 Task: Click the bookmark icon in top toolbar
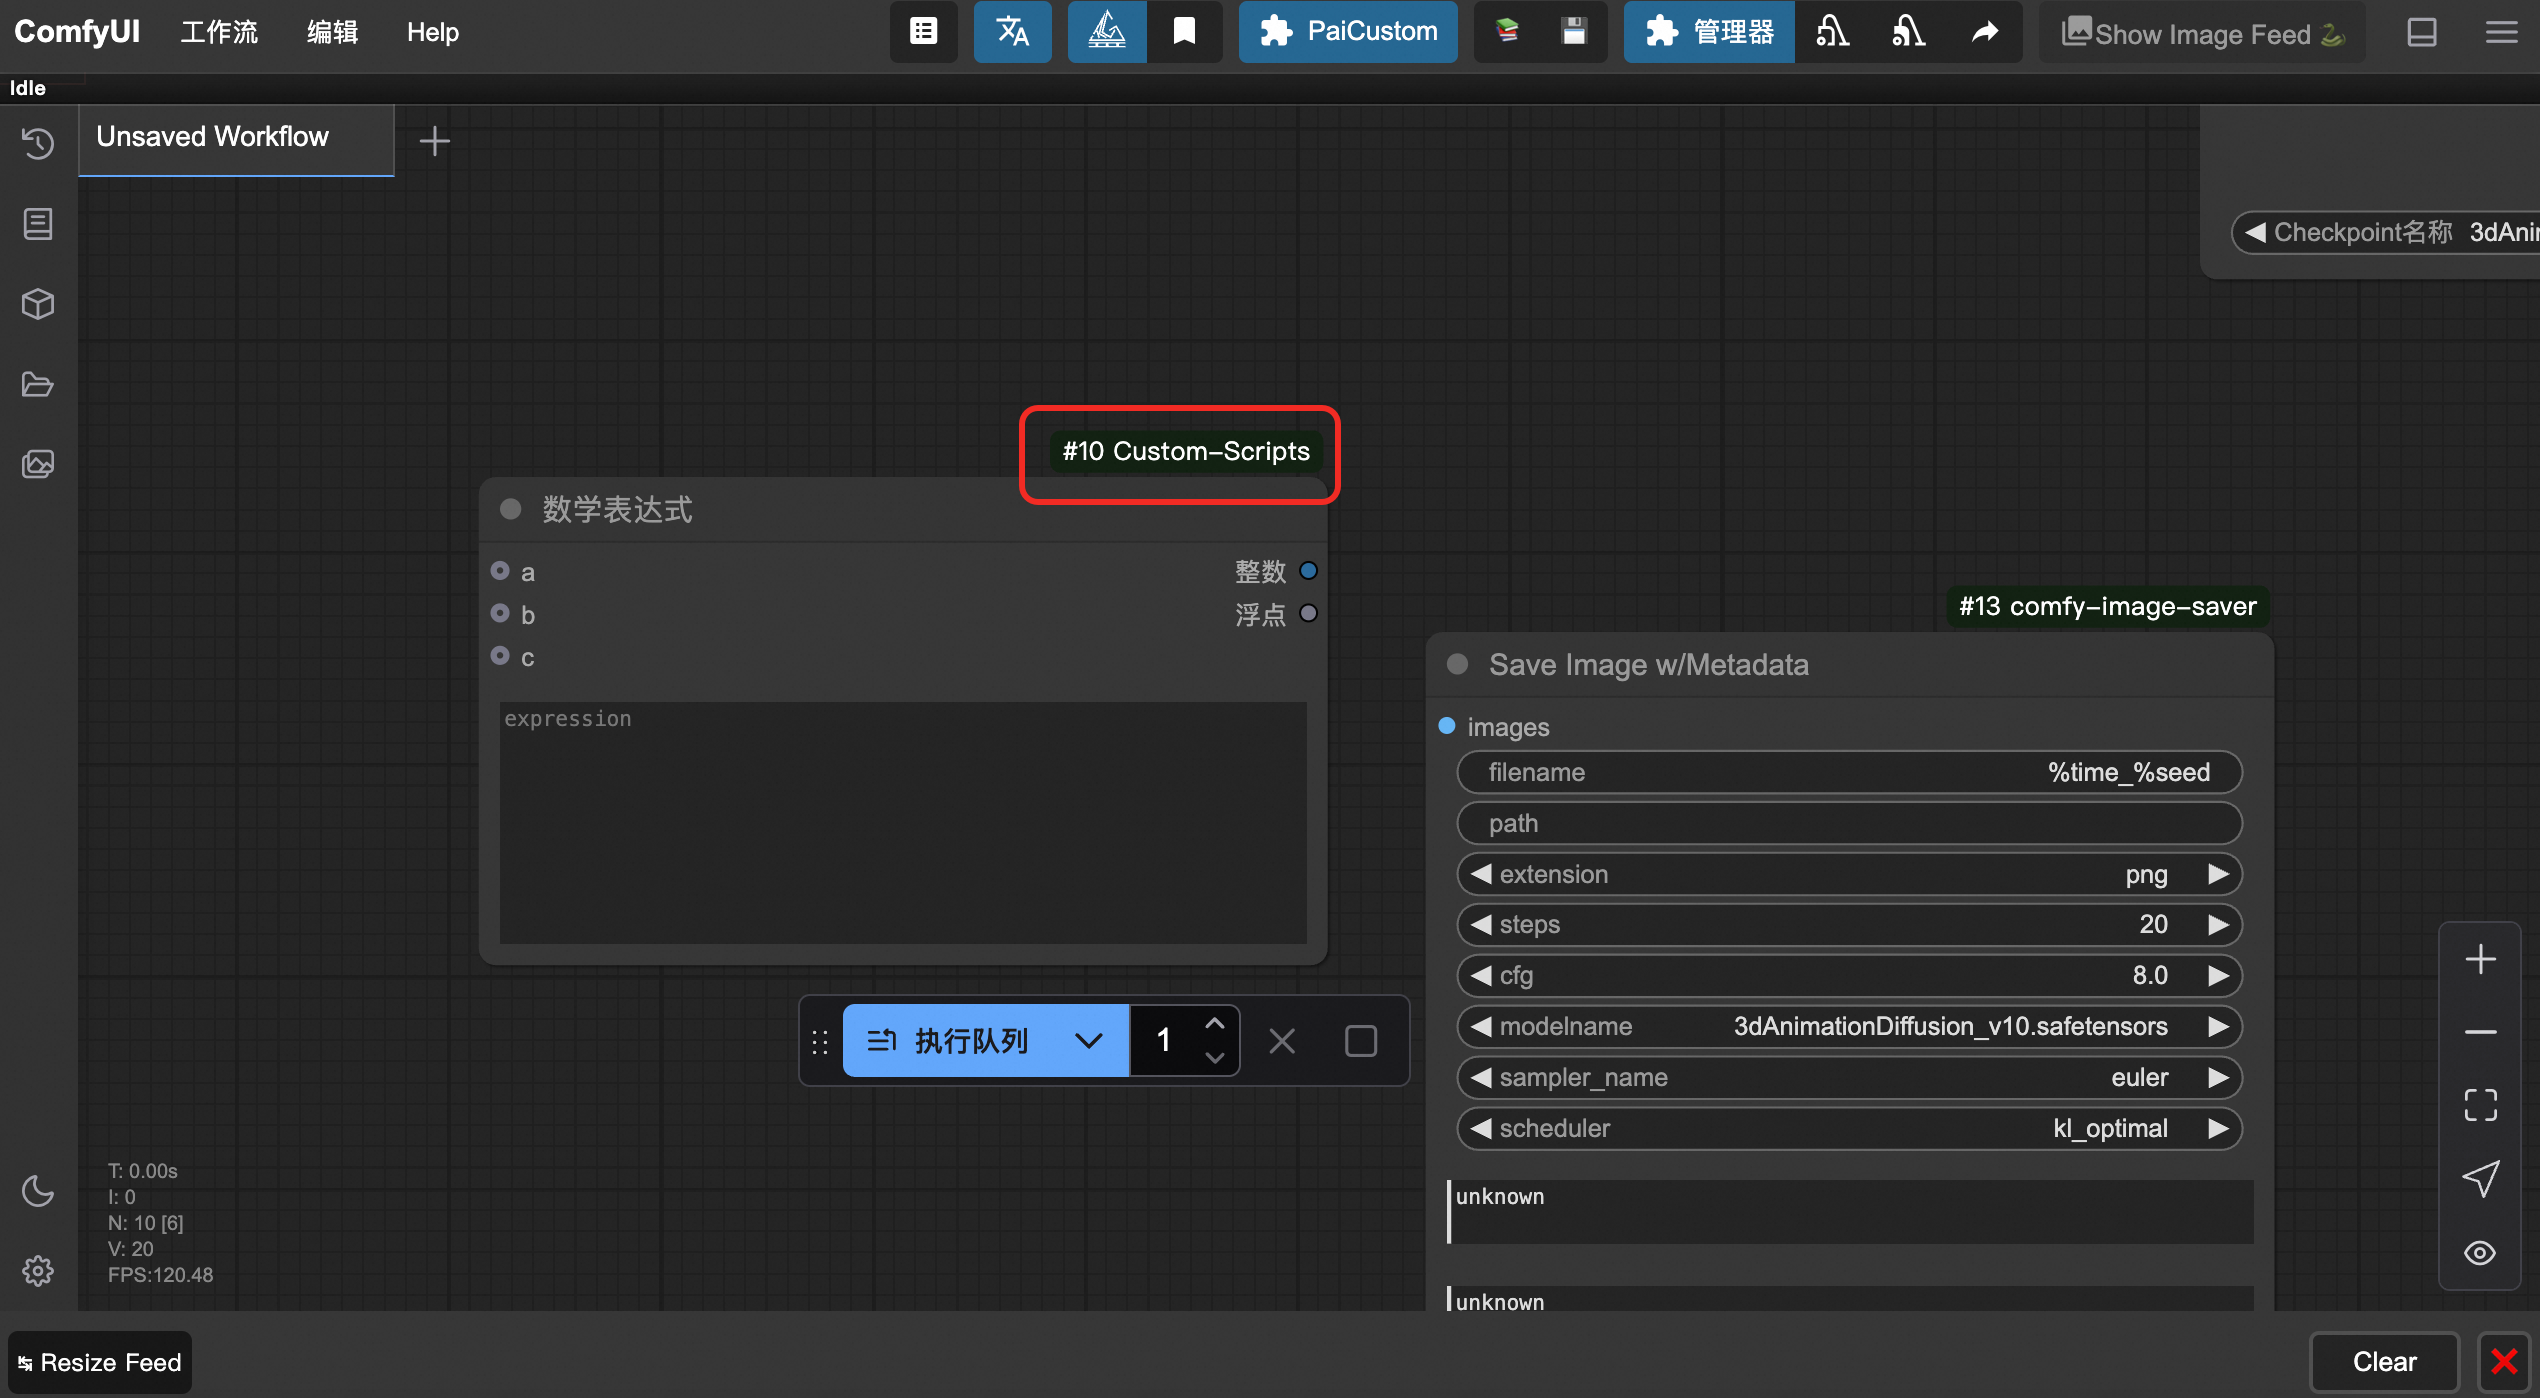(x=1184, y=32)
